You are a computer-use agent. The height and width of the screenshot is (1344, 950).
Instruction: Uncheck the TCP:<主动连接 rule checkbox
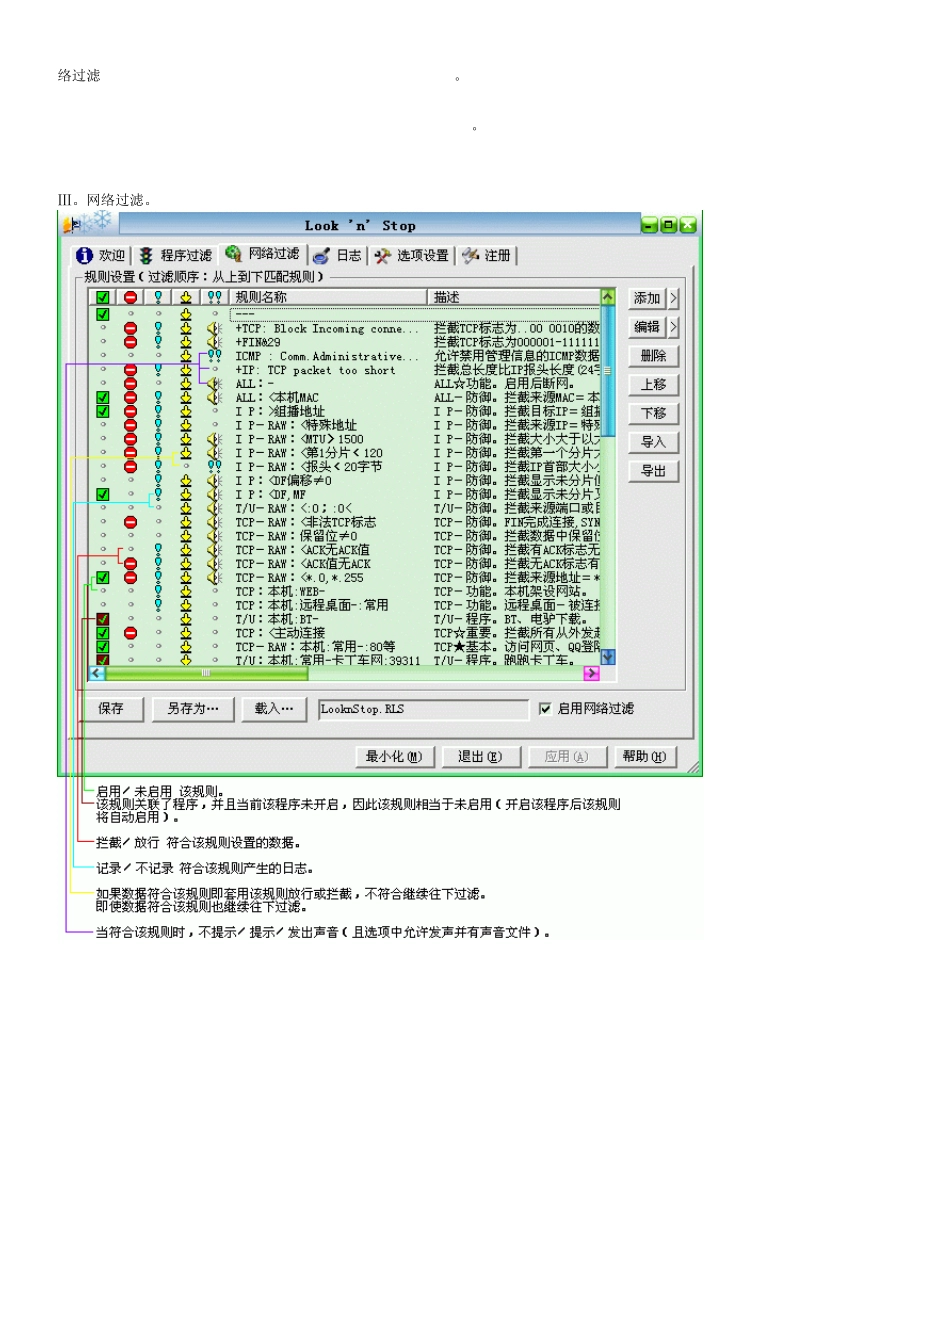tap(102, 633)
